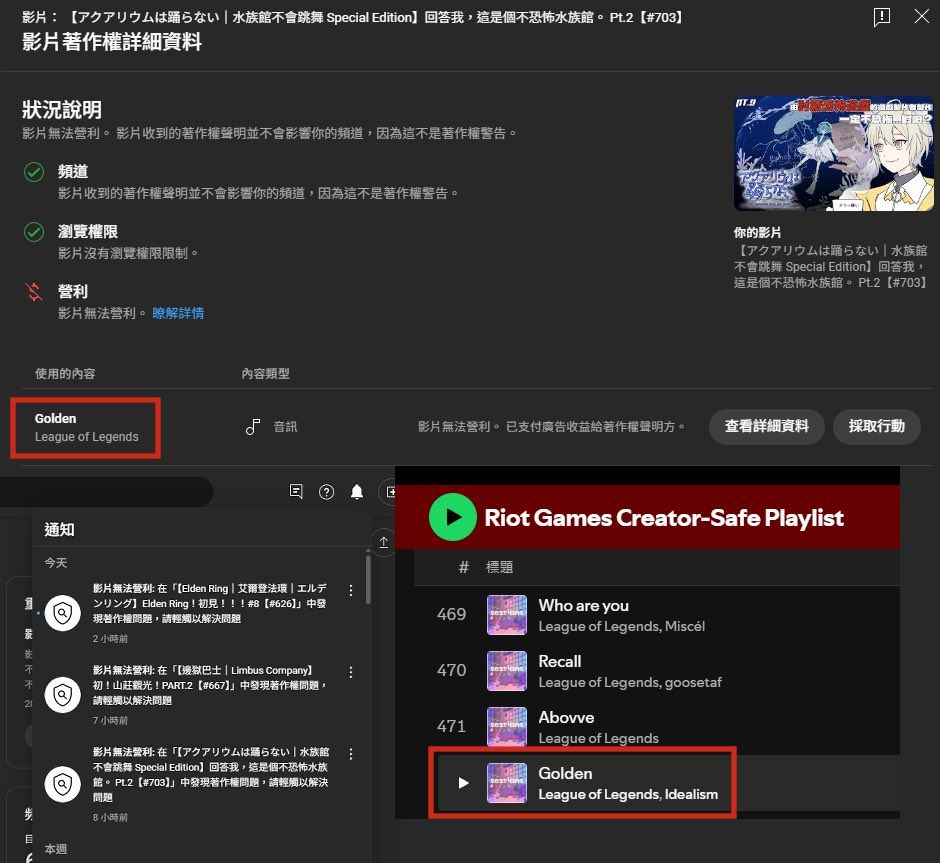Click track number 471 in the playlist
This screenshot has height=863, width=940.
[451, 726]
